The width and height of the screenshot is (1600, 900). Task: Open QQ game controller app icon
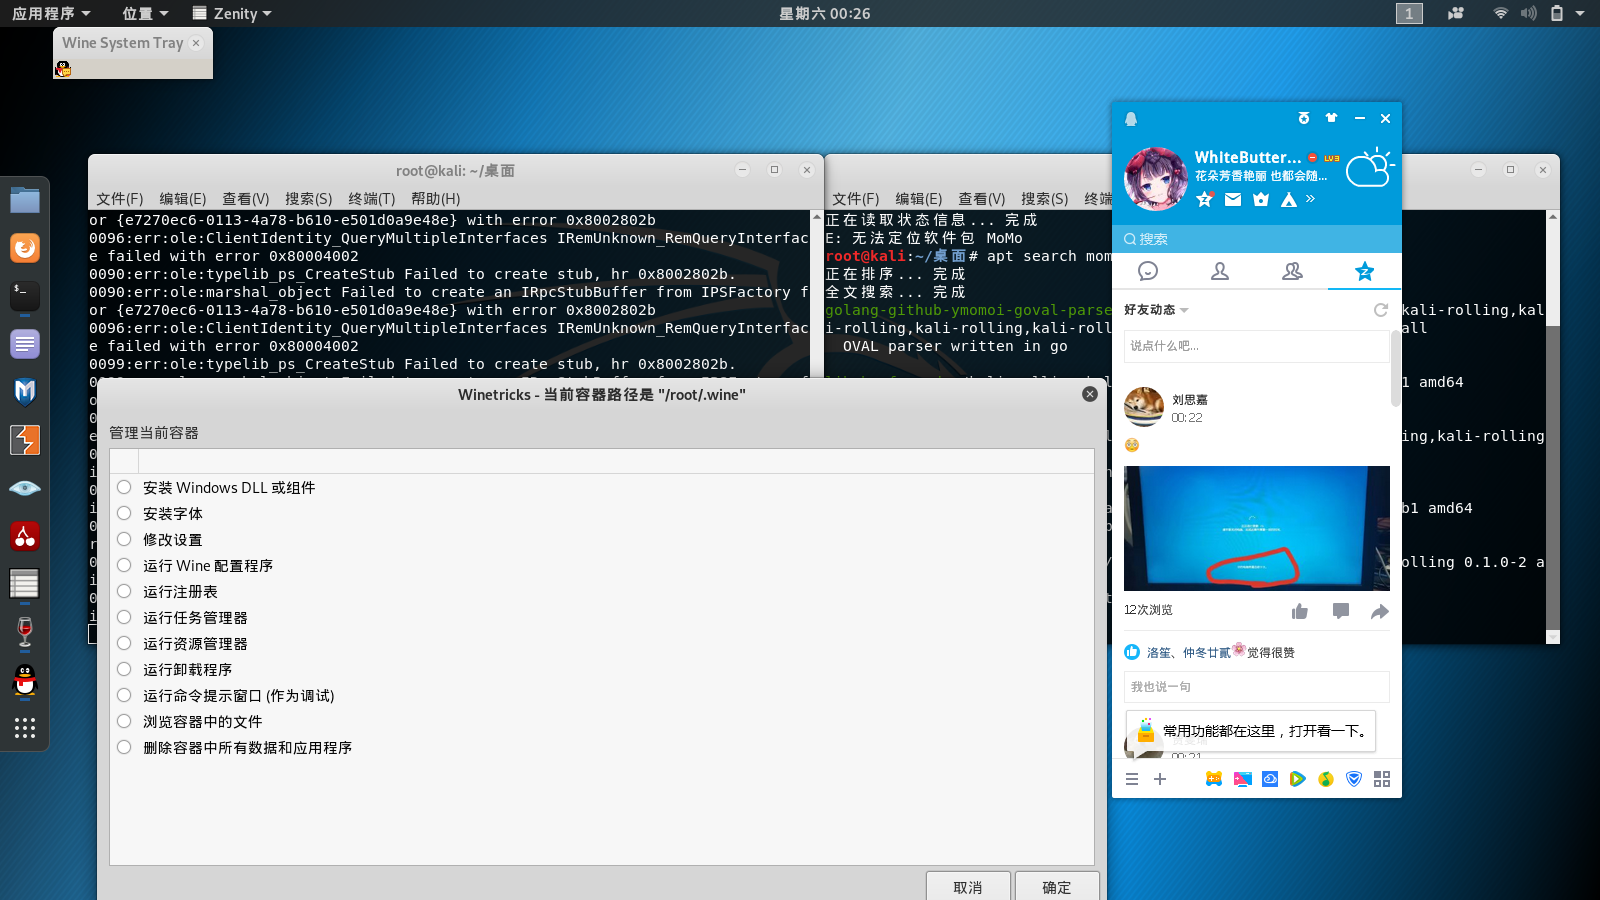[x=1214, y=779]
